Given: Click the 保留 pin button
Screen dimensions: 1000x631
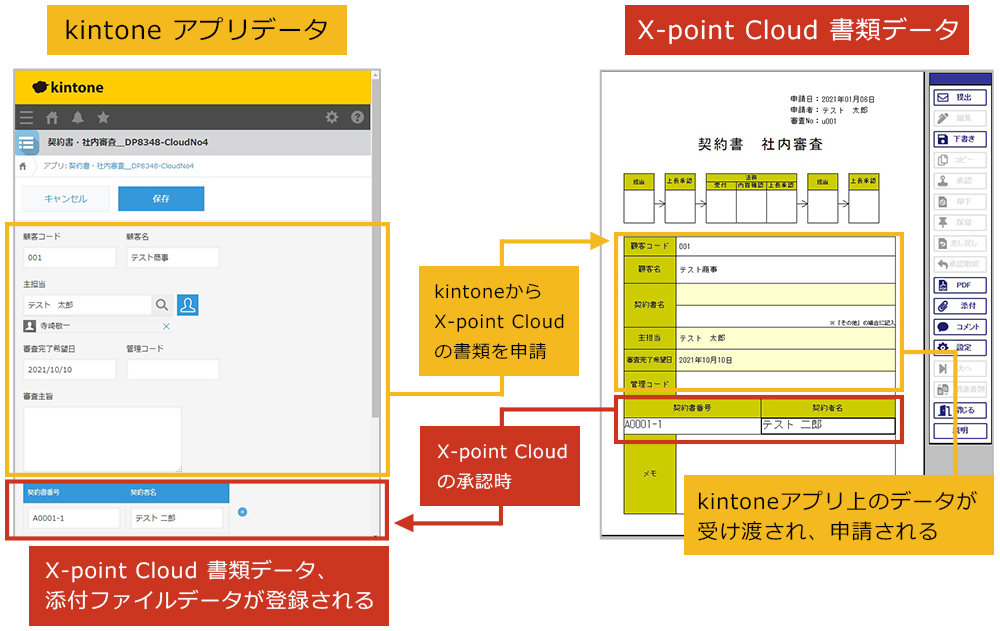Looking at the screenshot, I should 960,223.
